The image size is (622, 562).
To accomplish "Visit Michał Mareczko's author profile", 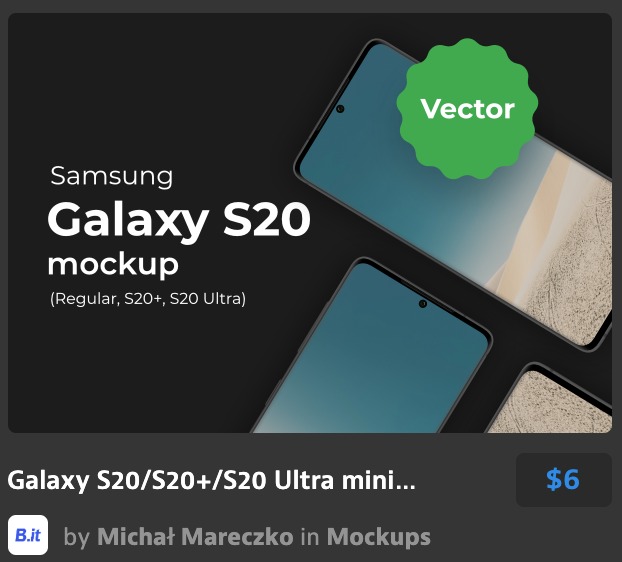I will pyautogui.click(x=195, y=537).
